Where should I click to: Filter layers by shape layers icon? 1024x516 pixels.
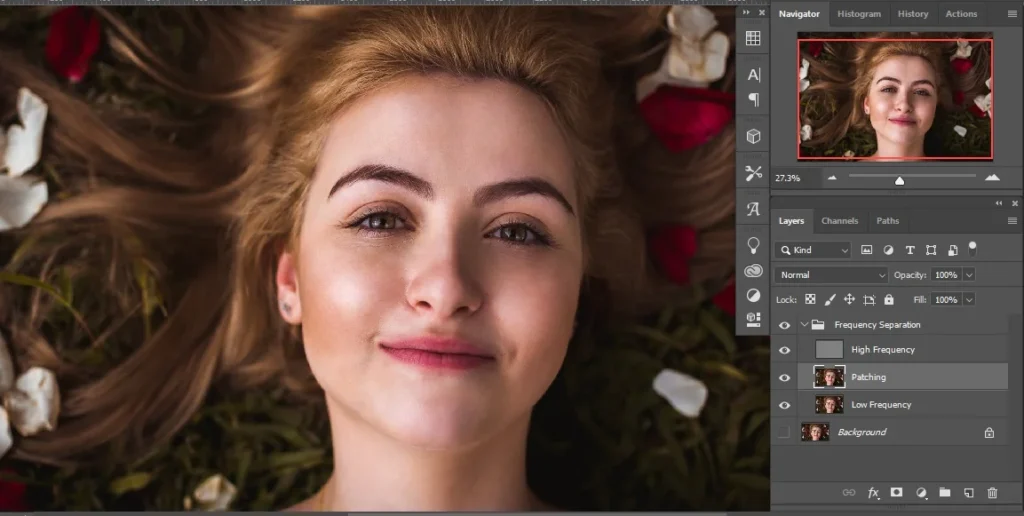pyautogui.click(x=931, y=250)
